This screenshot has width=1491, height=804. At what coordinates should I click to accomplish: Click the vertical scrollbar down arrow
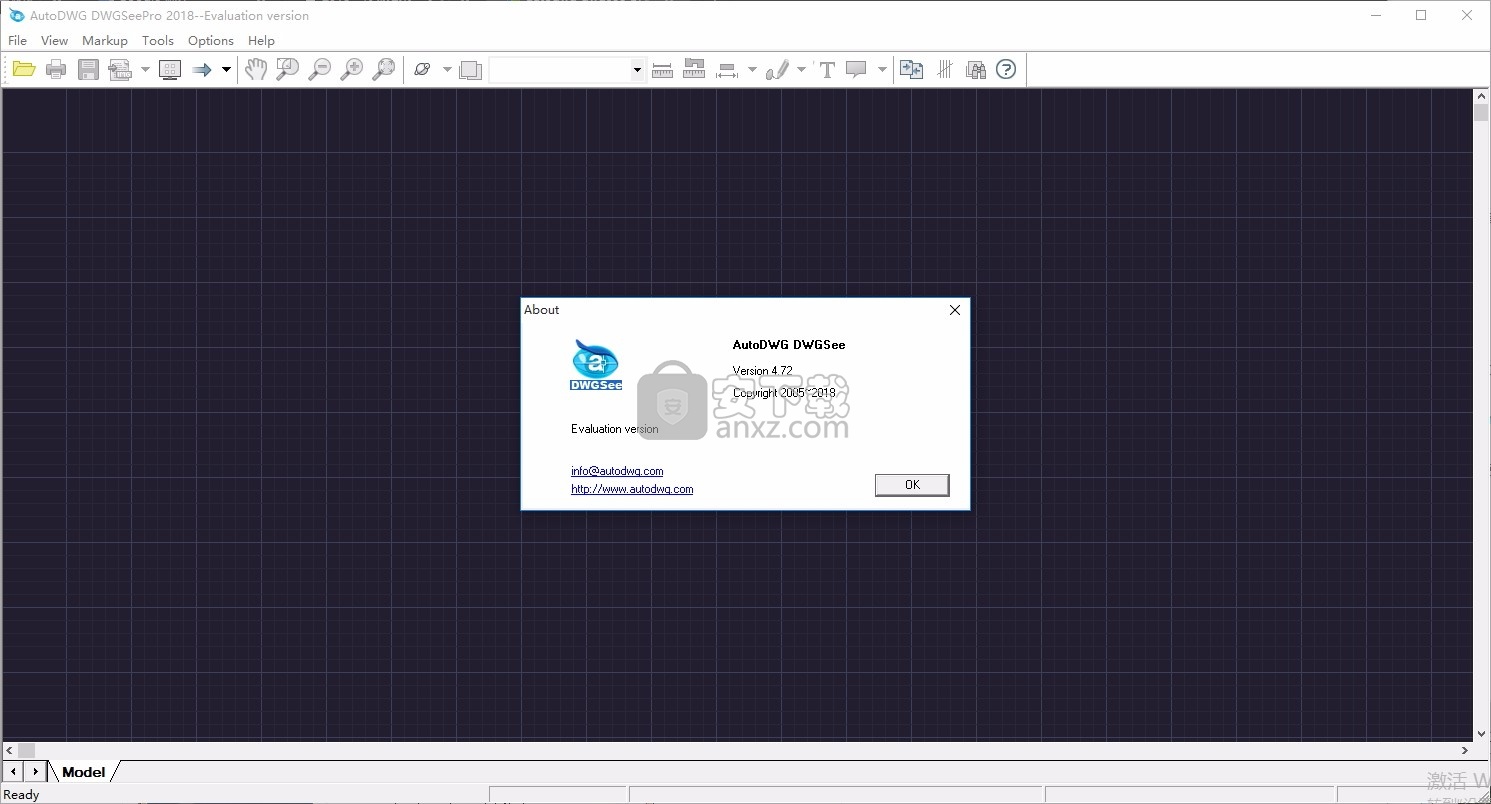coord(1481,734)
